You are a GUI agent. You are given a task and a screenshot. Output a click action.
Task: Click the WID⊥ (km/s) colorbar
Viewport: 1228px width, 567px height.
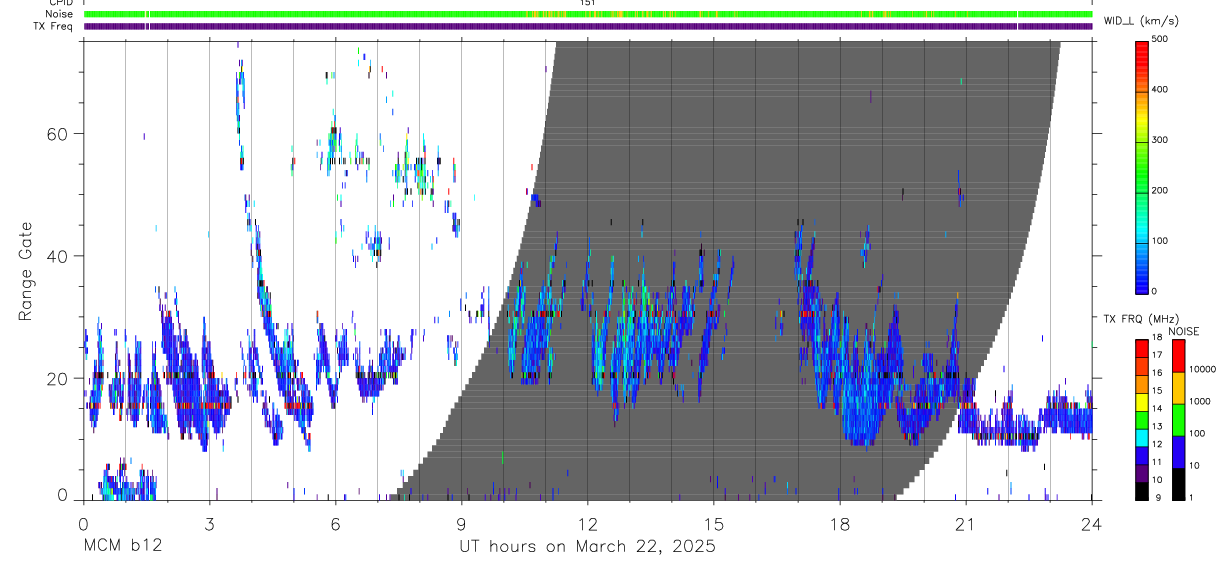point(1143,166)
